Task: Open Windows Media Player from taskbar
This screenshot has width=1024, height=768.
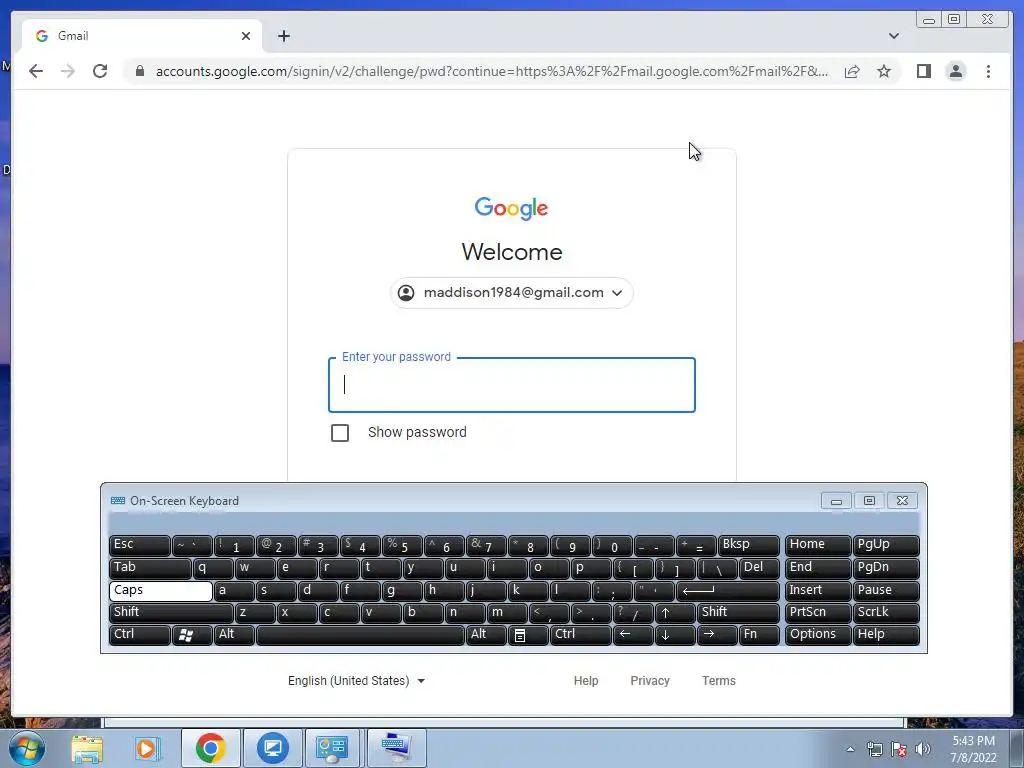Action: pos(147,748)
